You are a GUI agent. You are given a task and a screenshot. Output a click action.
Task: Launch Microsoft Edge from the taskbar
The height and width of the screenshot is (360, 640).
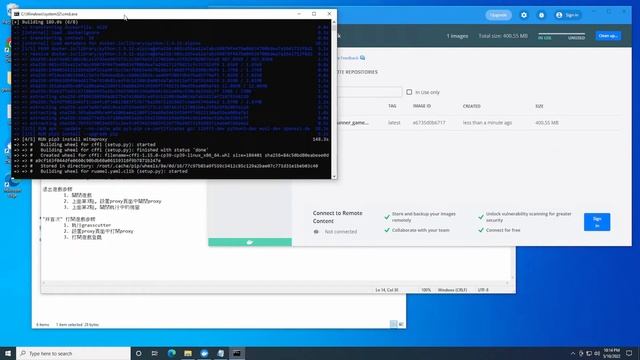(x=171, y=353)
